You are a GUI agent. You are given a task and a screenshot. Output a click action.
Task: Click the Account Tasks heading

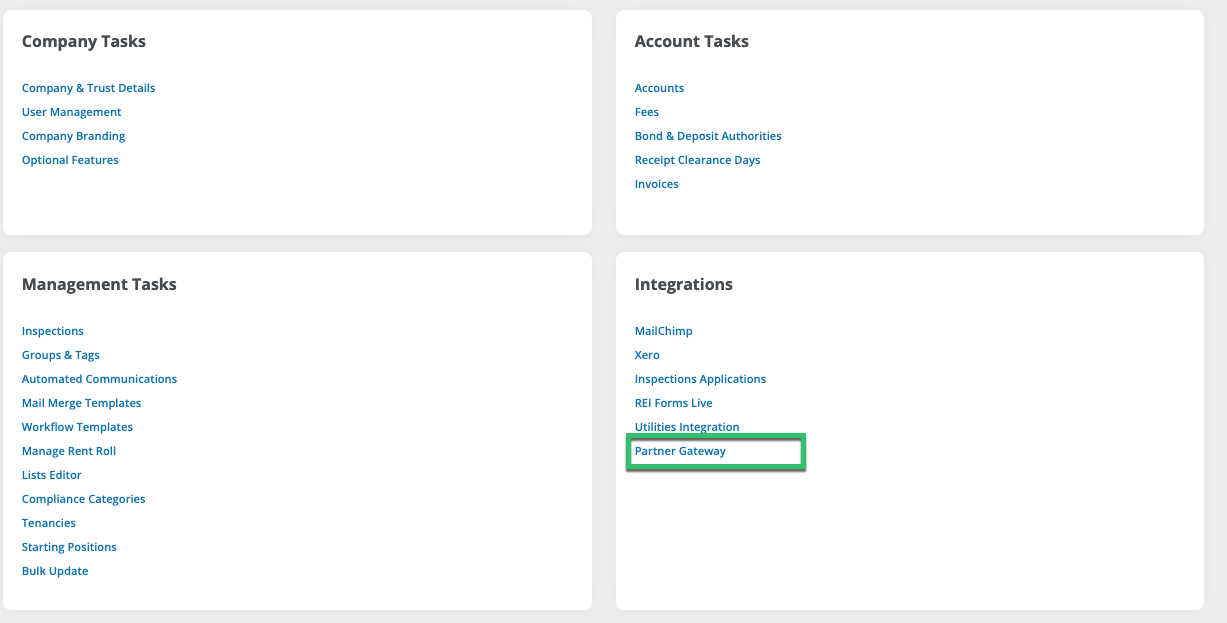pos(692,41)
